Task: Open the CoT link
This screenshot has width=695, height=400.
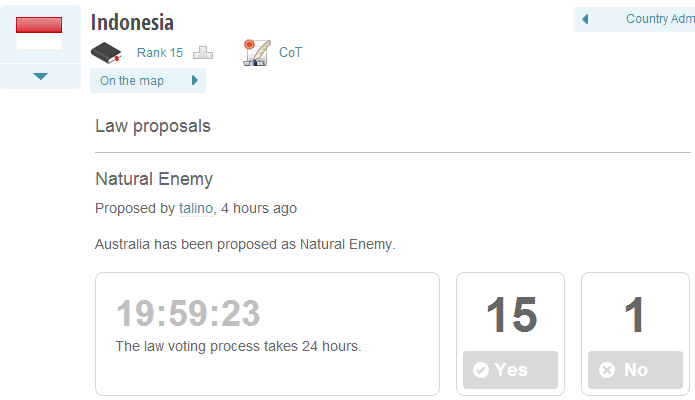Action: tap(290, 53)
